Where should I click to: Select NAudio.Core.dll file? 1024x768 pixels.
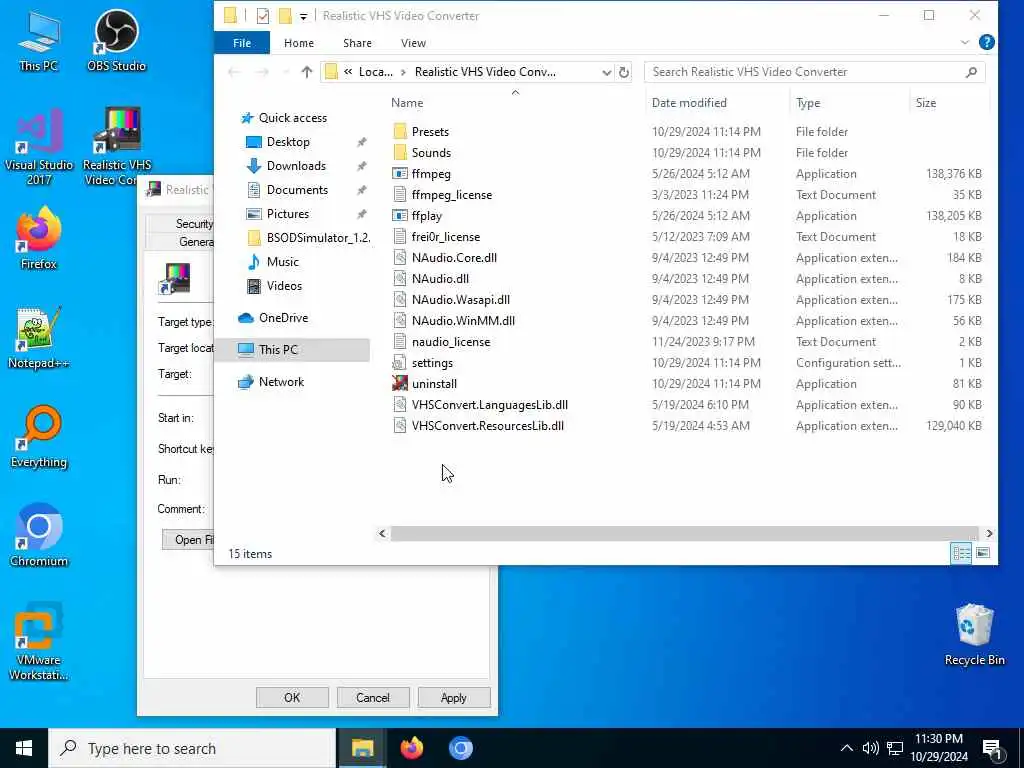click(x=454, y=257)
